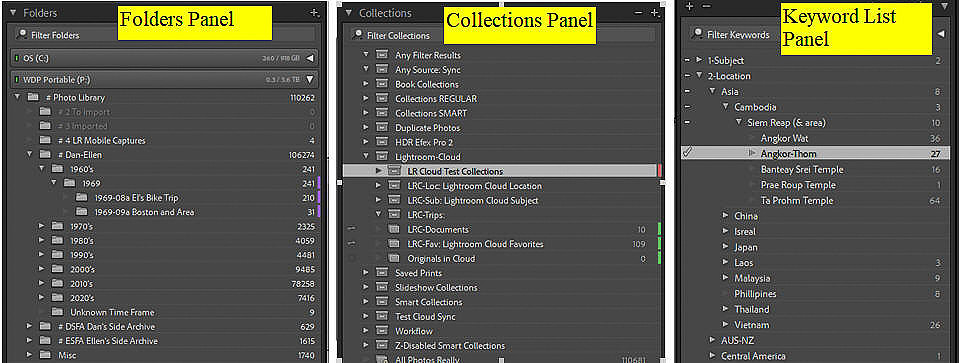This screenshot has height=363, width=959.
Task: Toggle sync for LRC-Documents collection
Action: point(351,229)
